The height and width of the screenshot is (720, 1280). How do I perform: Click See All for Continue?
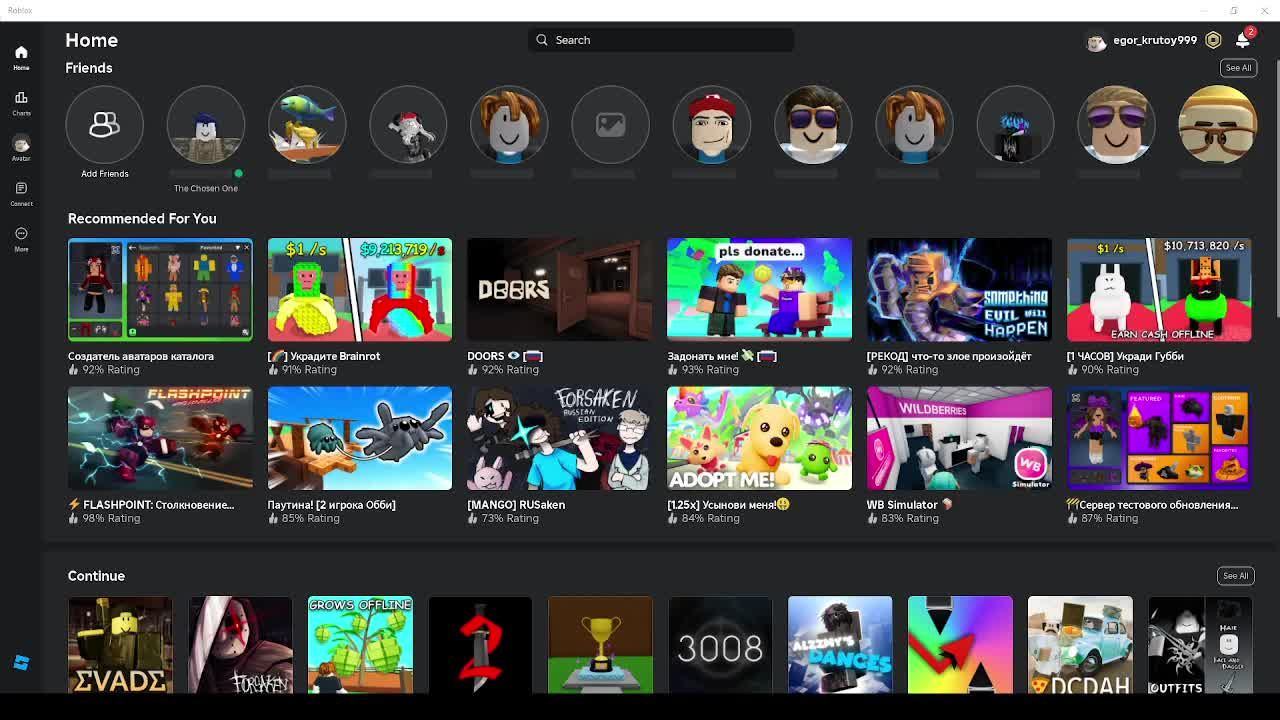click(1236, 576)
